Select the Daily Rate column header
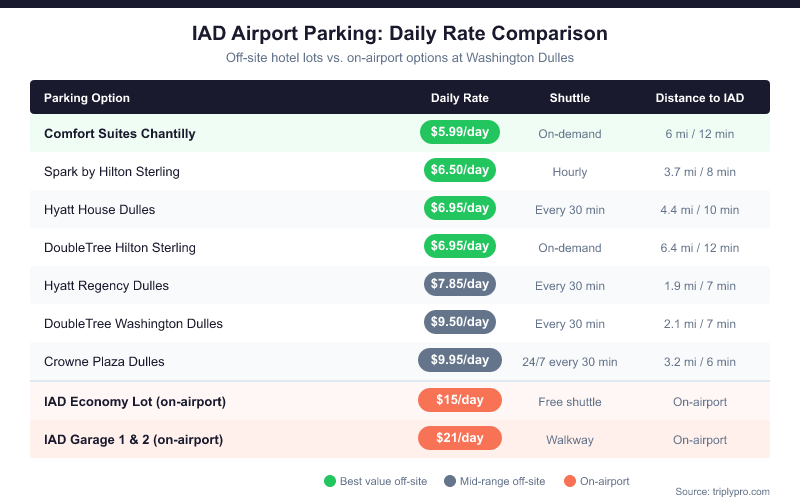The width and height of the screenshot is (800, 500). pos(460,98)
